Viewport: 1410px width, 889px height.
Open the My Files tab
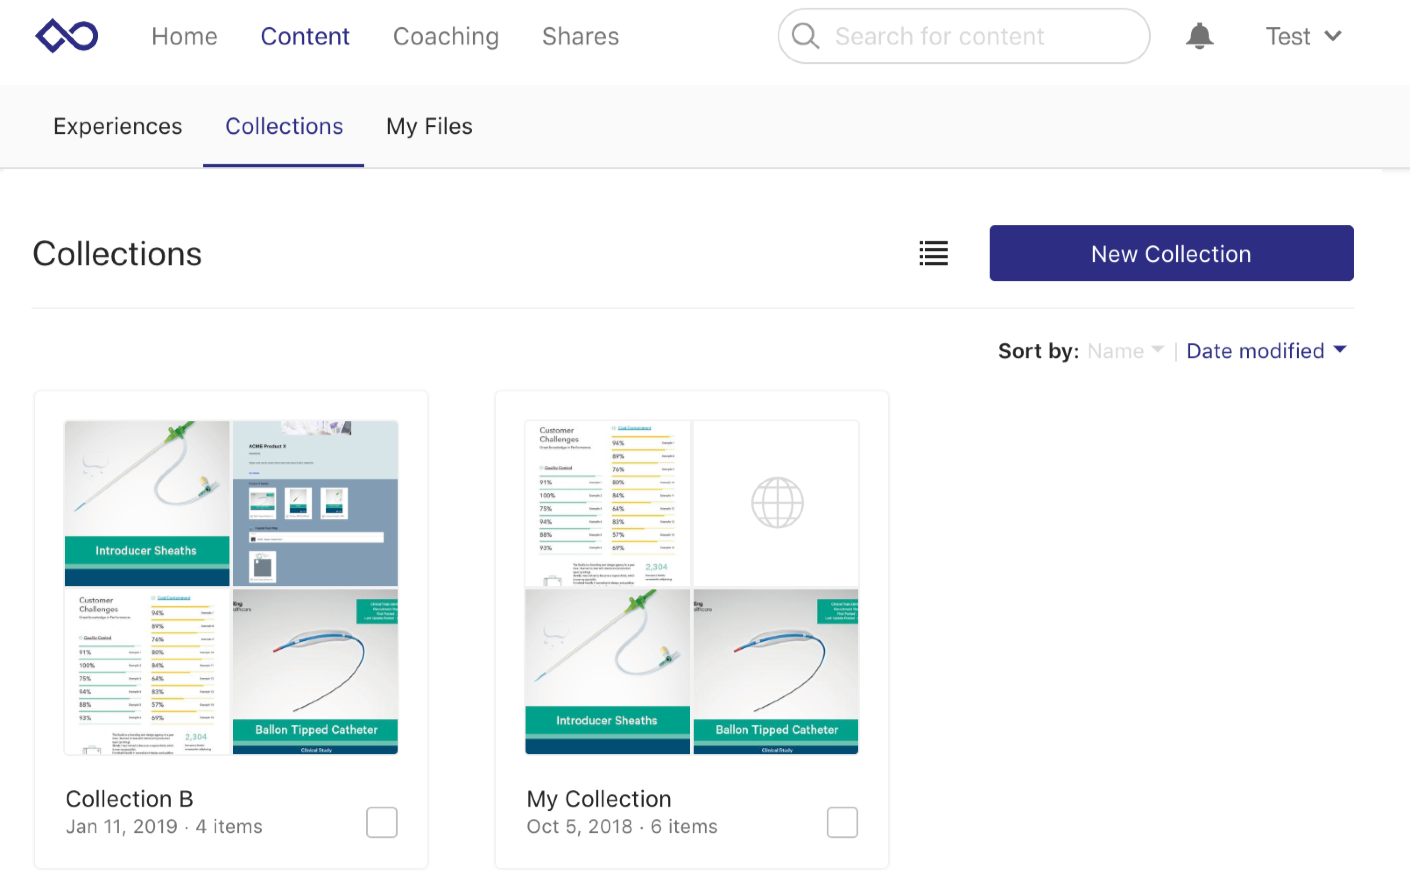tap(429, 126)
